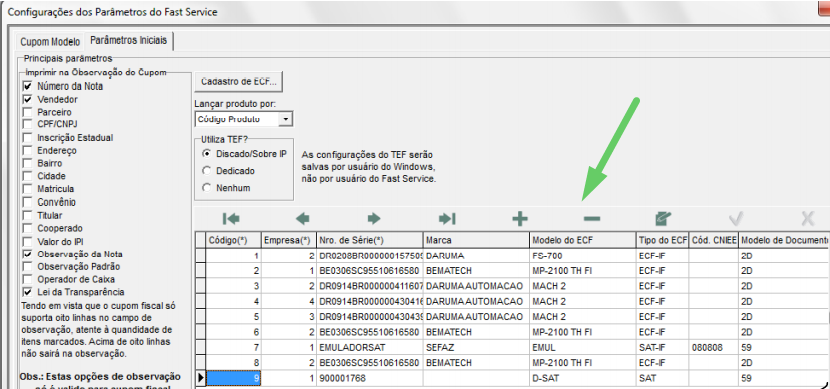Select SEFAZ brand cell

click(476, 348)
